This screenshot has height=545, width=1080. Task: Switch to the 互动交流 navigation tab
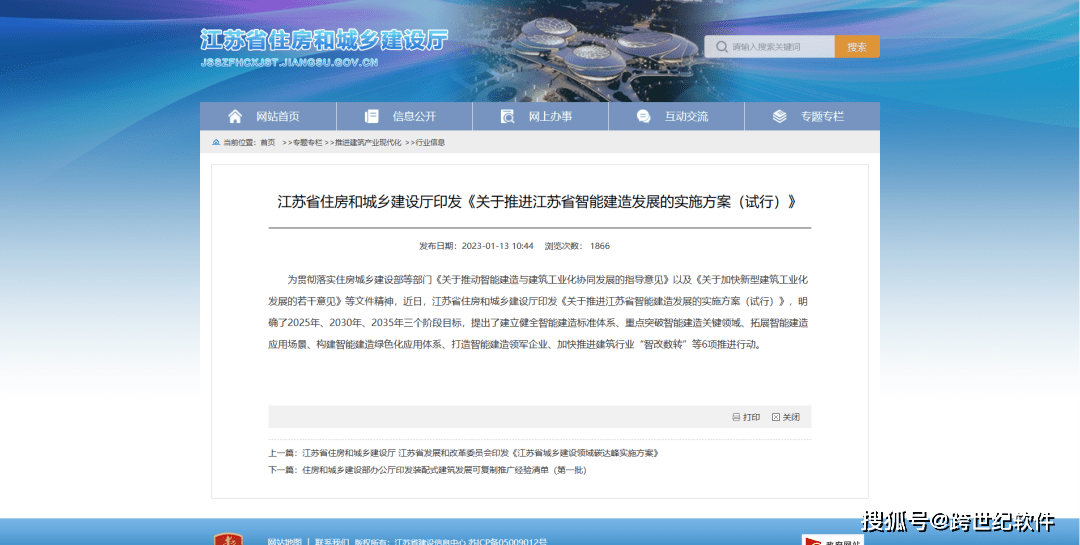click(676, 116)
